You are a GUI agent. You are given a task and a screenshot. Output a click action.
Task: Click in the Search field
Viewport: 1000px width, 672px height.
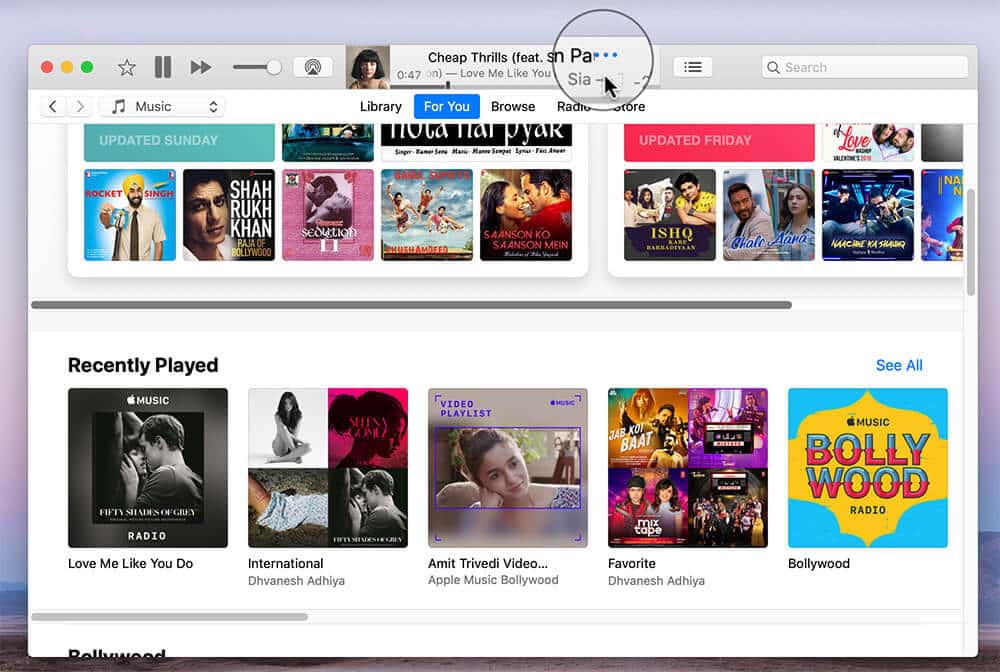pos(865,67)
